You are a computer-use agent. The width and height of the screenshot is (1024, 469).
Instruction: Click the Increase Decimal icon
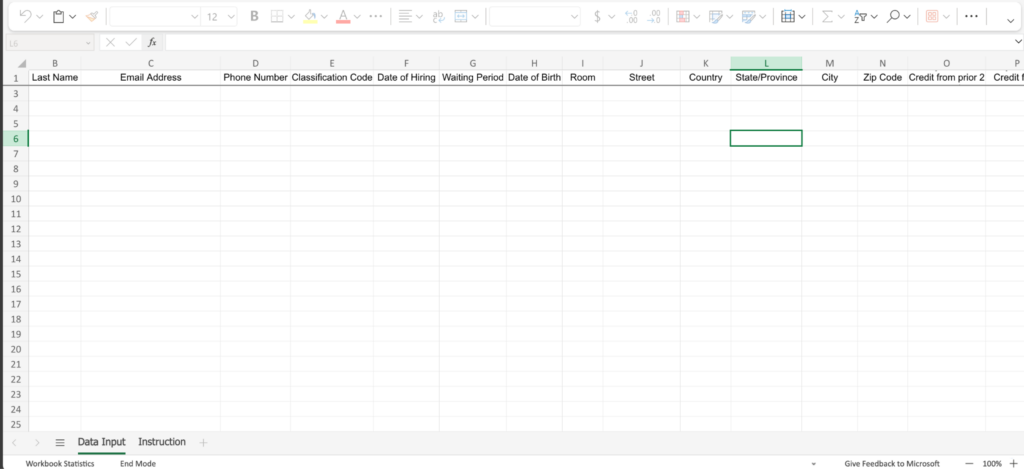point(631,16)
